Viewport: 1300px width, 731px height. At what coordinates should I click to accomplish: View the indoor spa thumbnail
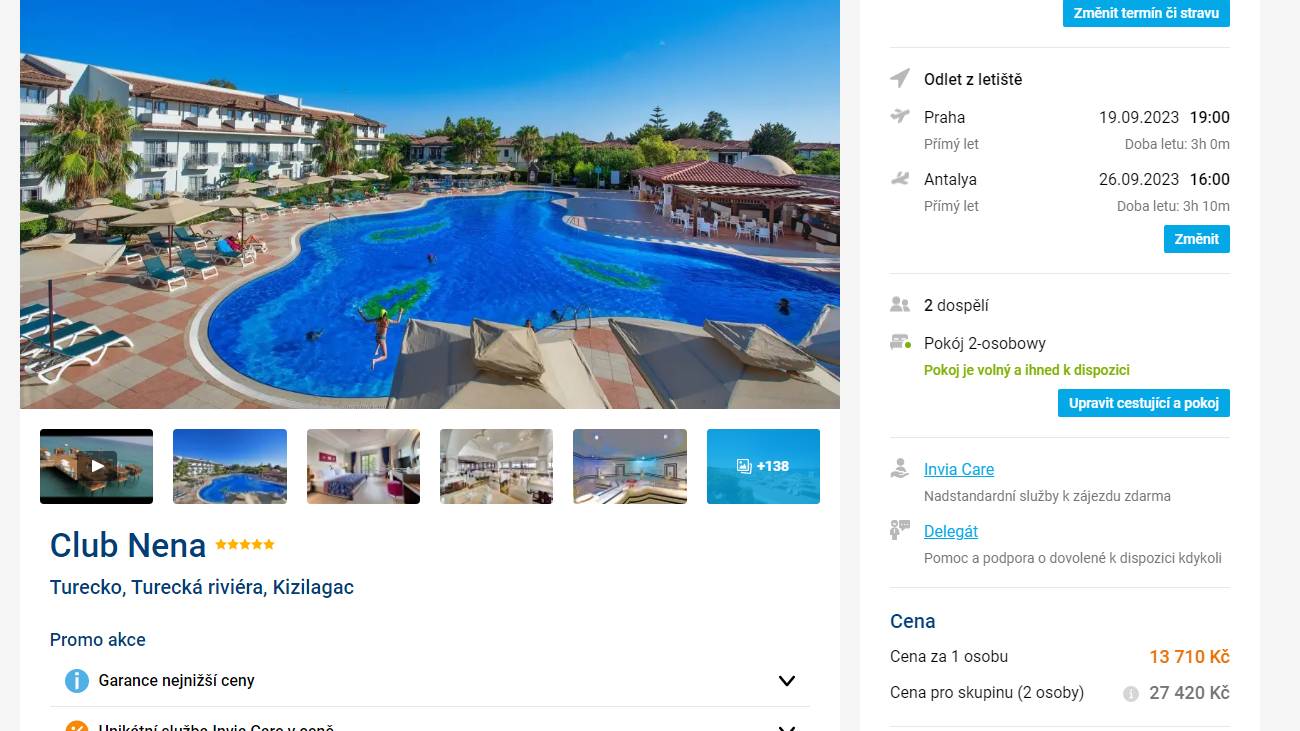coord(630,466)
